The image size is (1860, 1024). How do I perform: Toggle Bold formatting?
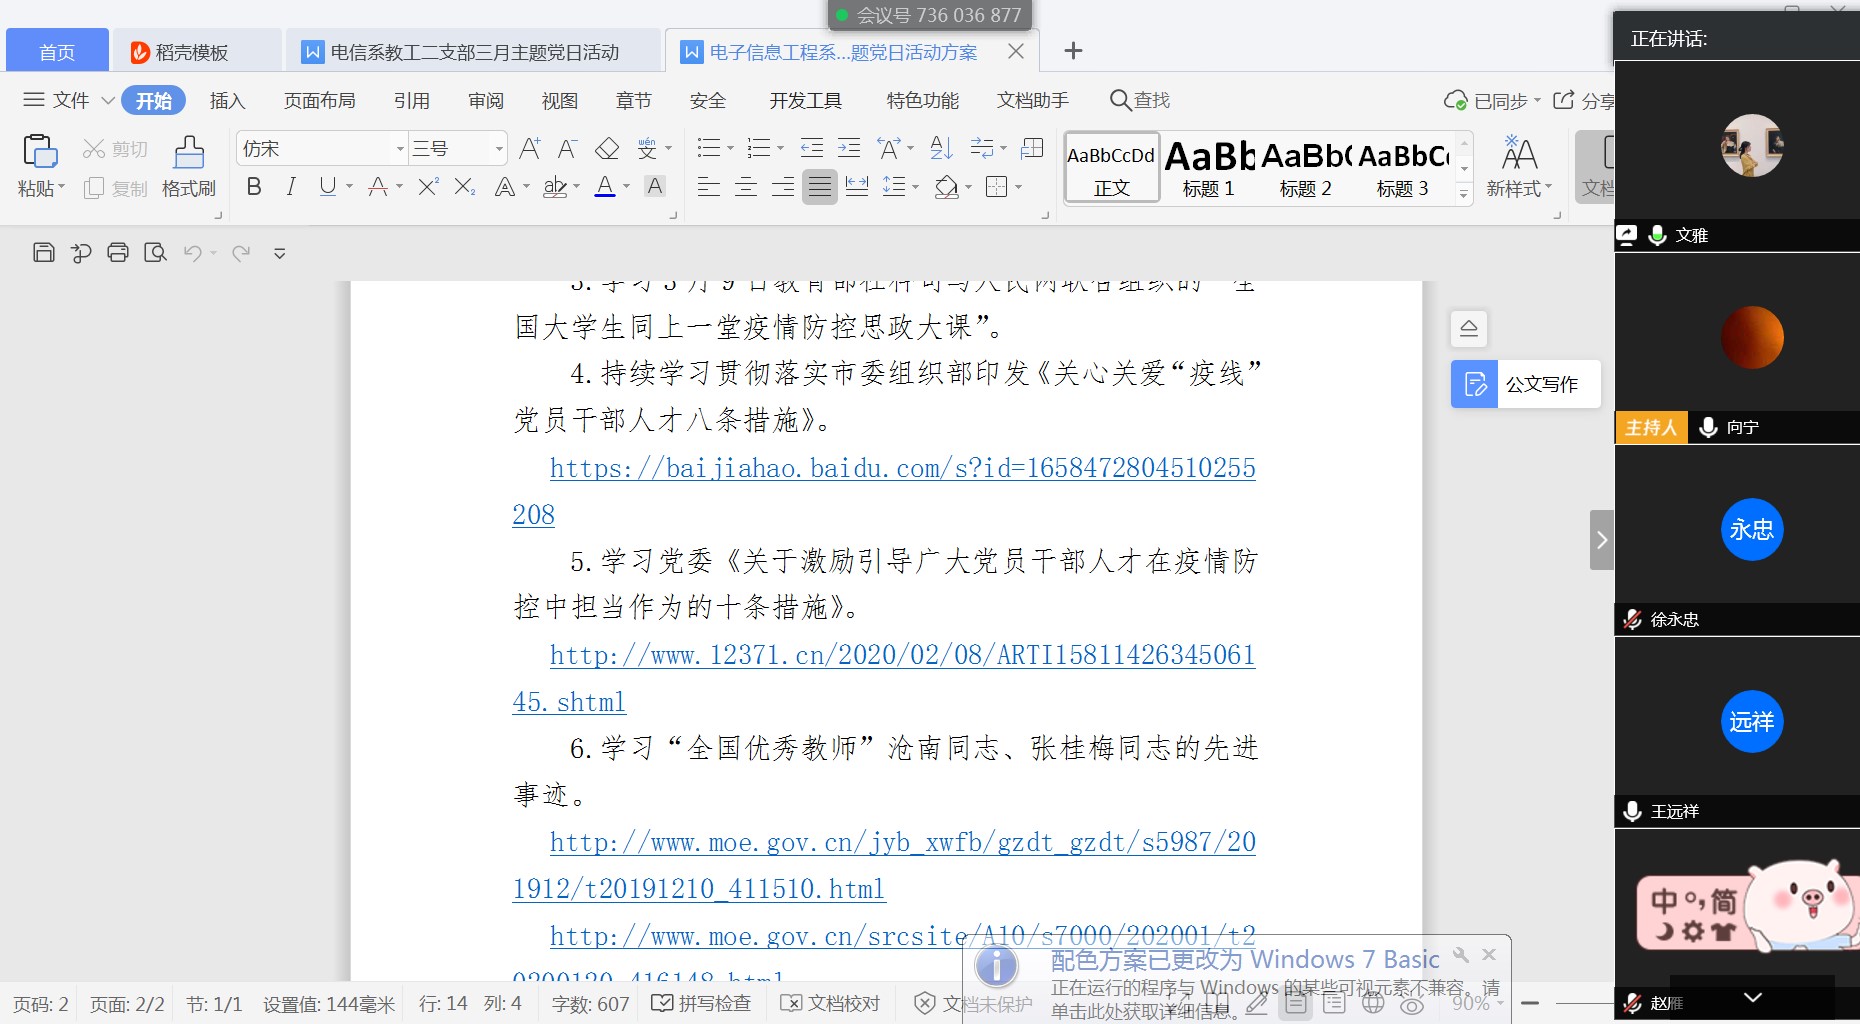254,187
